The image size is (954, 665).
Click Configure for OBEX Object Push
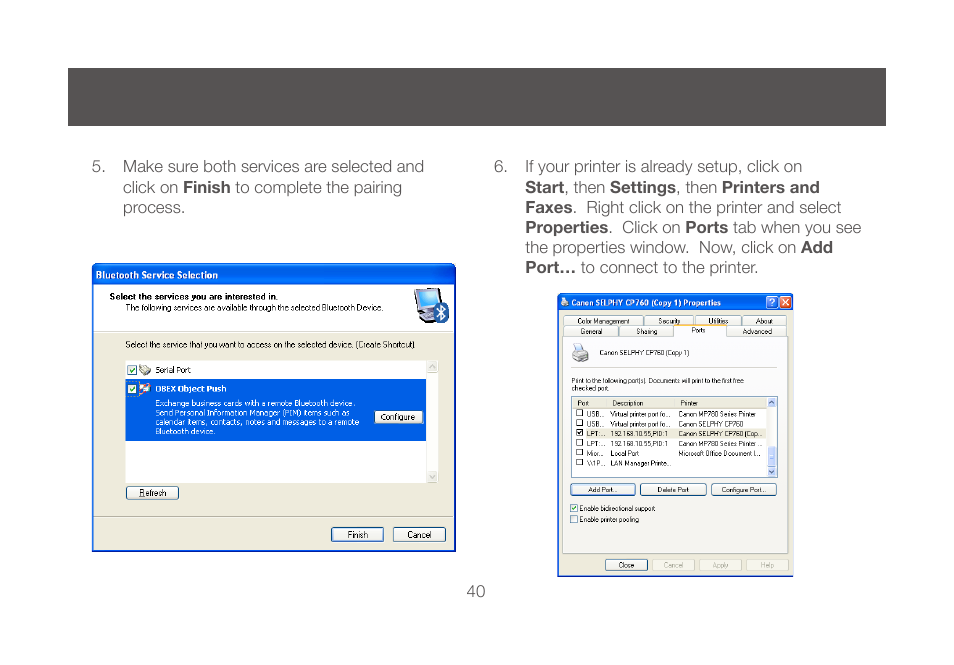click(398, 417)
